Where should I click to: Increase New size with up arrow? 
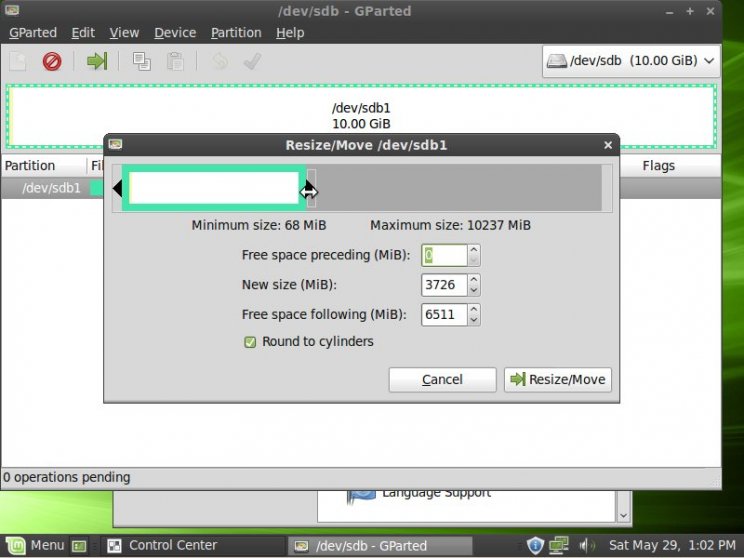474,279
